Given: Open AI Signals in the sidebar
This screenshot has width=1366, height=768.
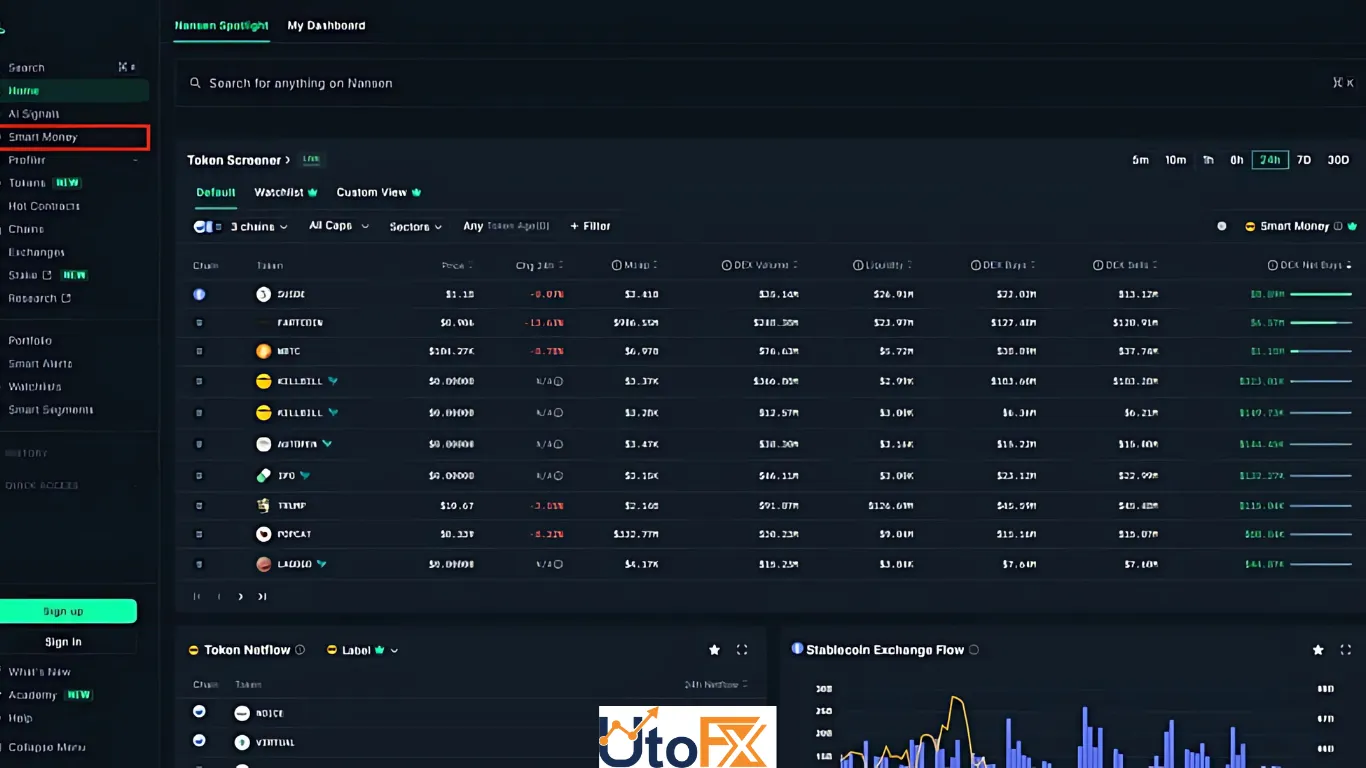Looking at the screenshot, I should [34, 114].
